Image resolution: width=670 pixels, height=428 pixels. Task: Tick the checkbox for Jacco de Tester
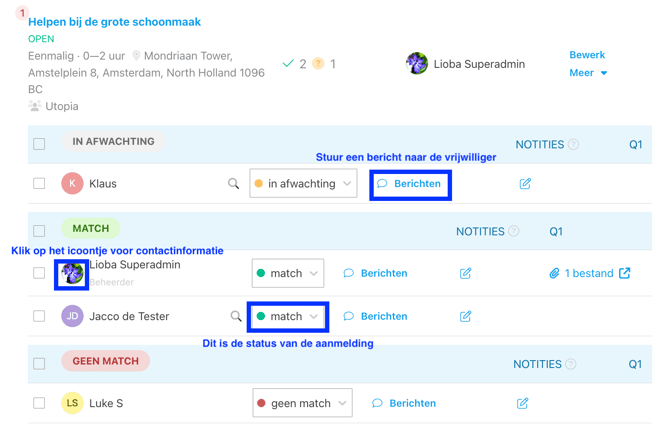pos(39,316)
